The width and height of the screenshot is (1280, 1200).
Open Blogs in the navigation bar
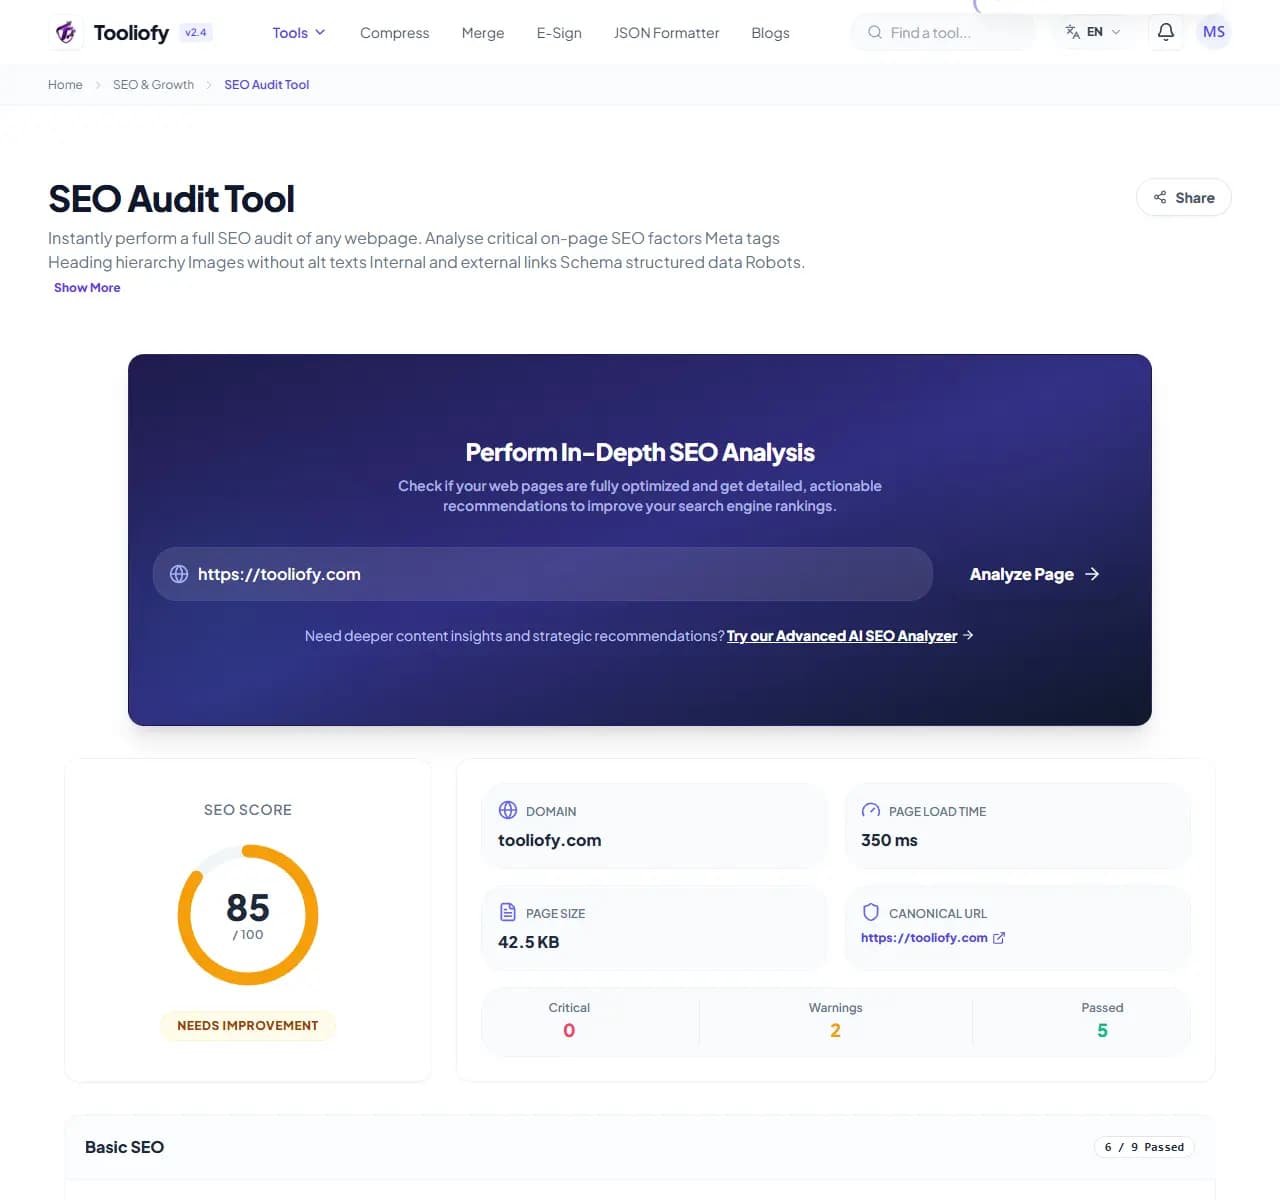[x=770, y=33]
